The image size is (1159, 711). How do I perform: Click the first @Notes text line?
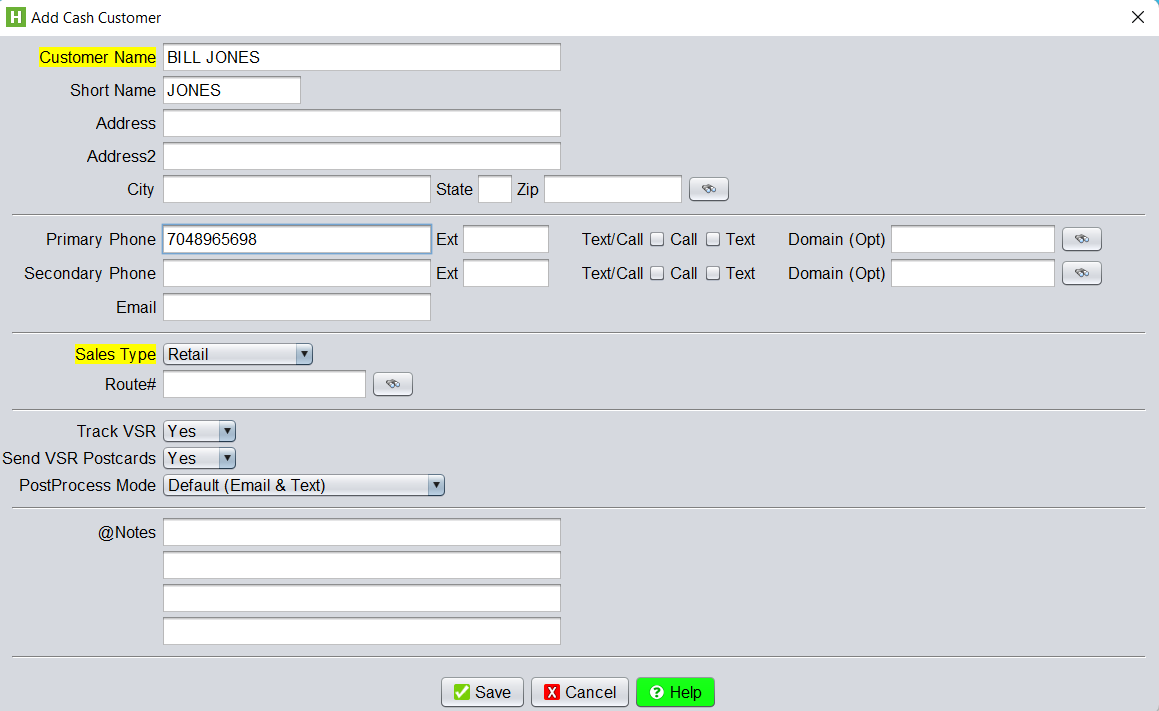[x=361, y=532]
